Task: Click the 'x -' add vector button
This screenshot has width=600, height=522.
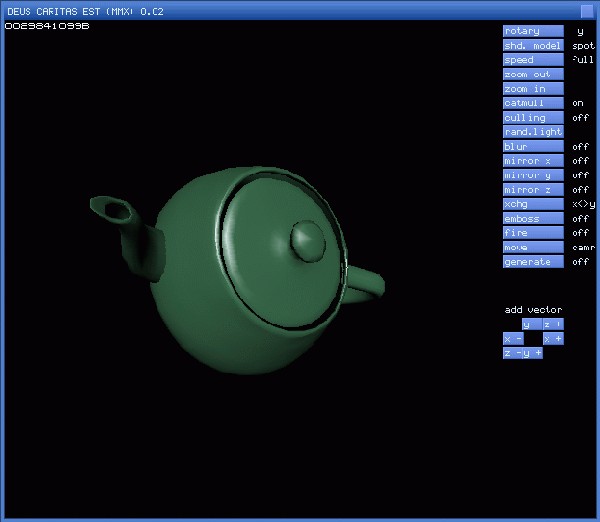Action: [x=512, y=339]
